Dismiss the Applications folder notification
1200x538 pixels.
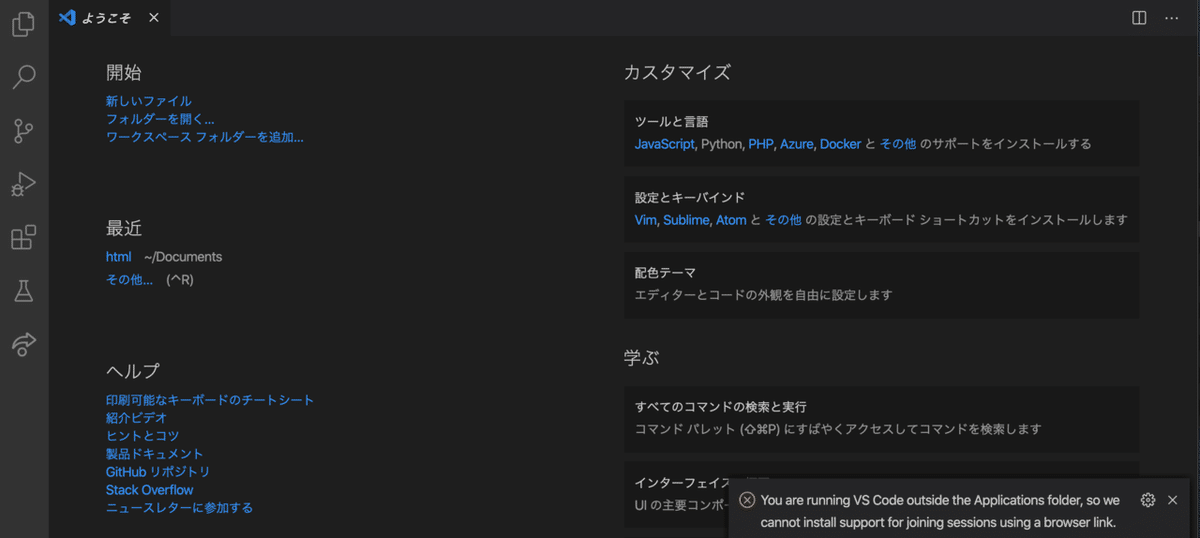pyautogui.click(x=1173, y=500)
